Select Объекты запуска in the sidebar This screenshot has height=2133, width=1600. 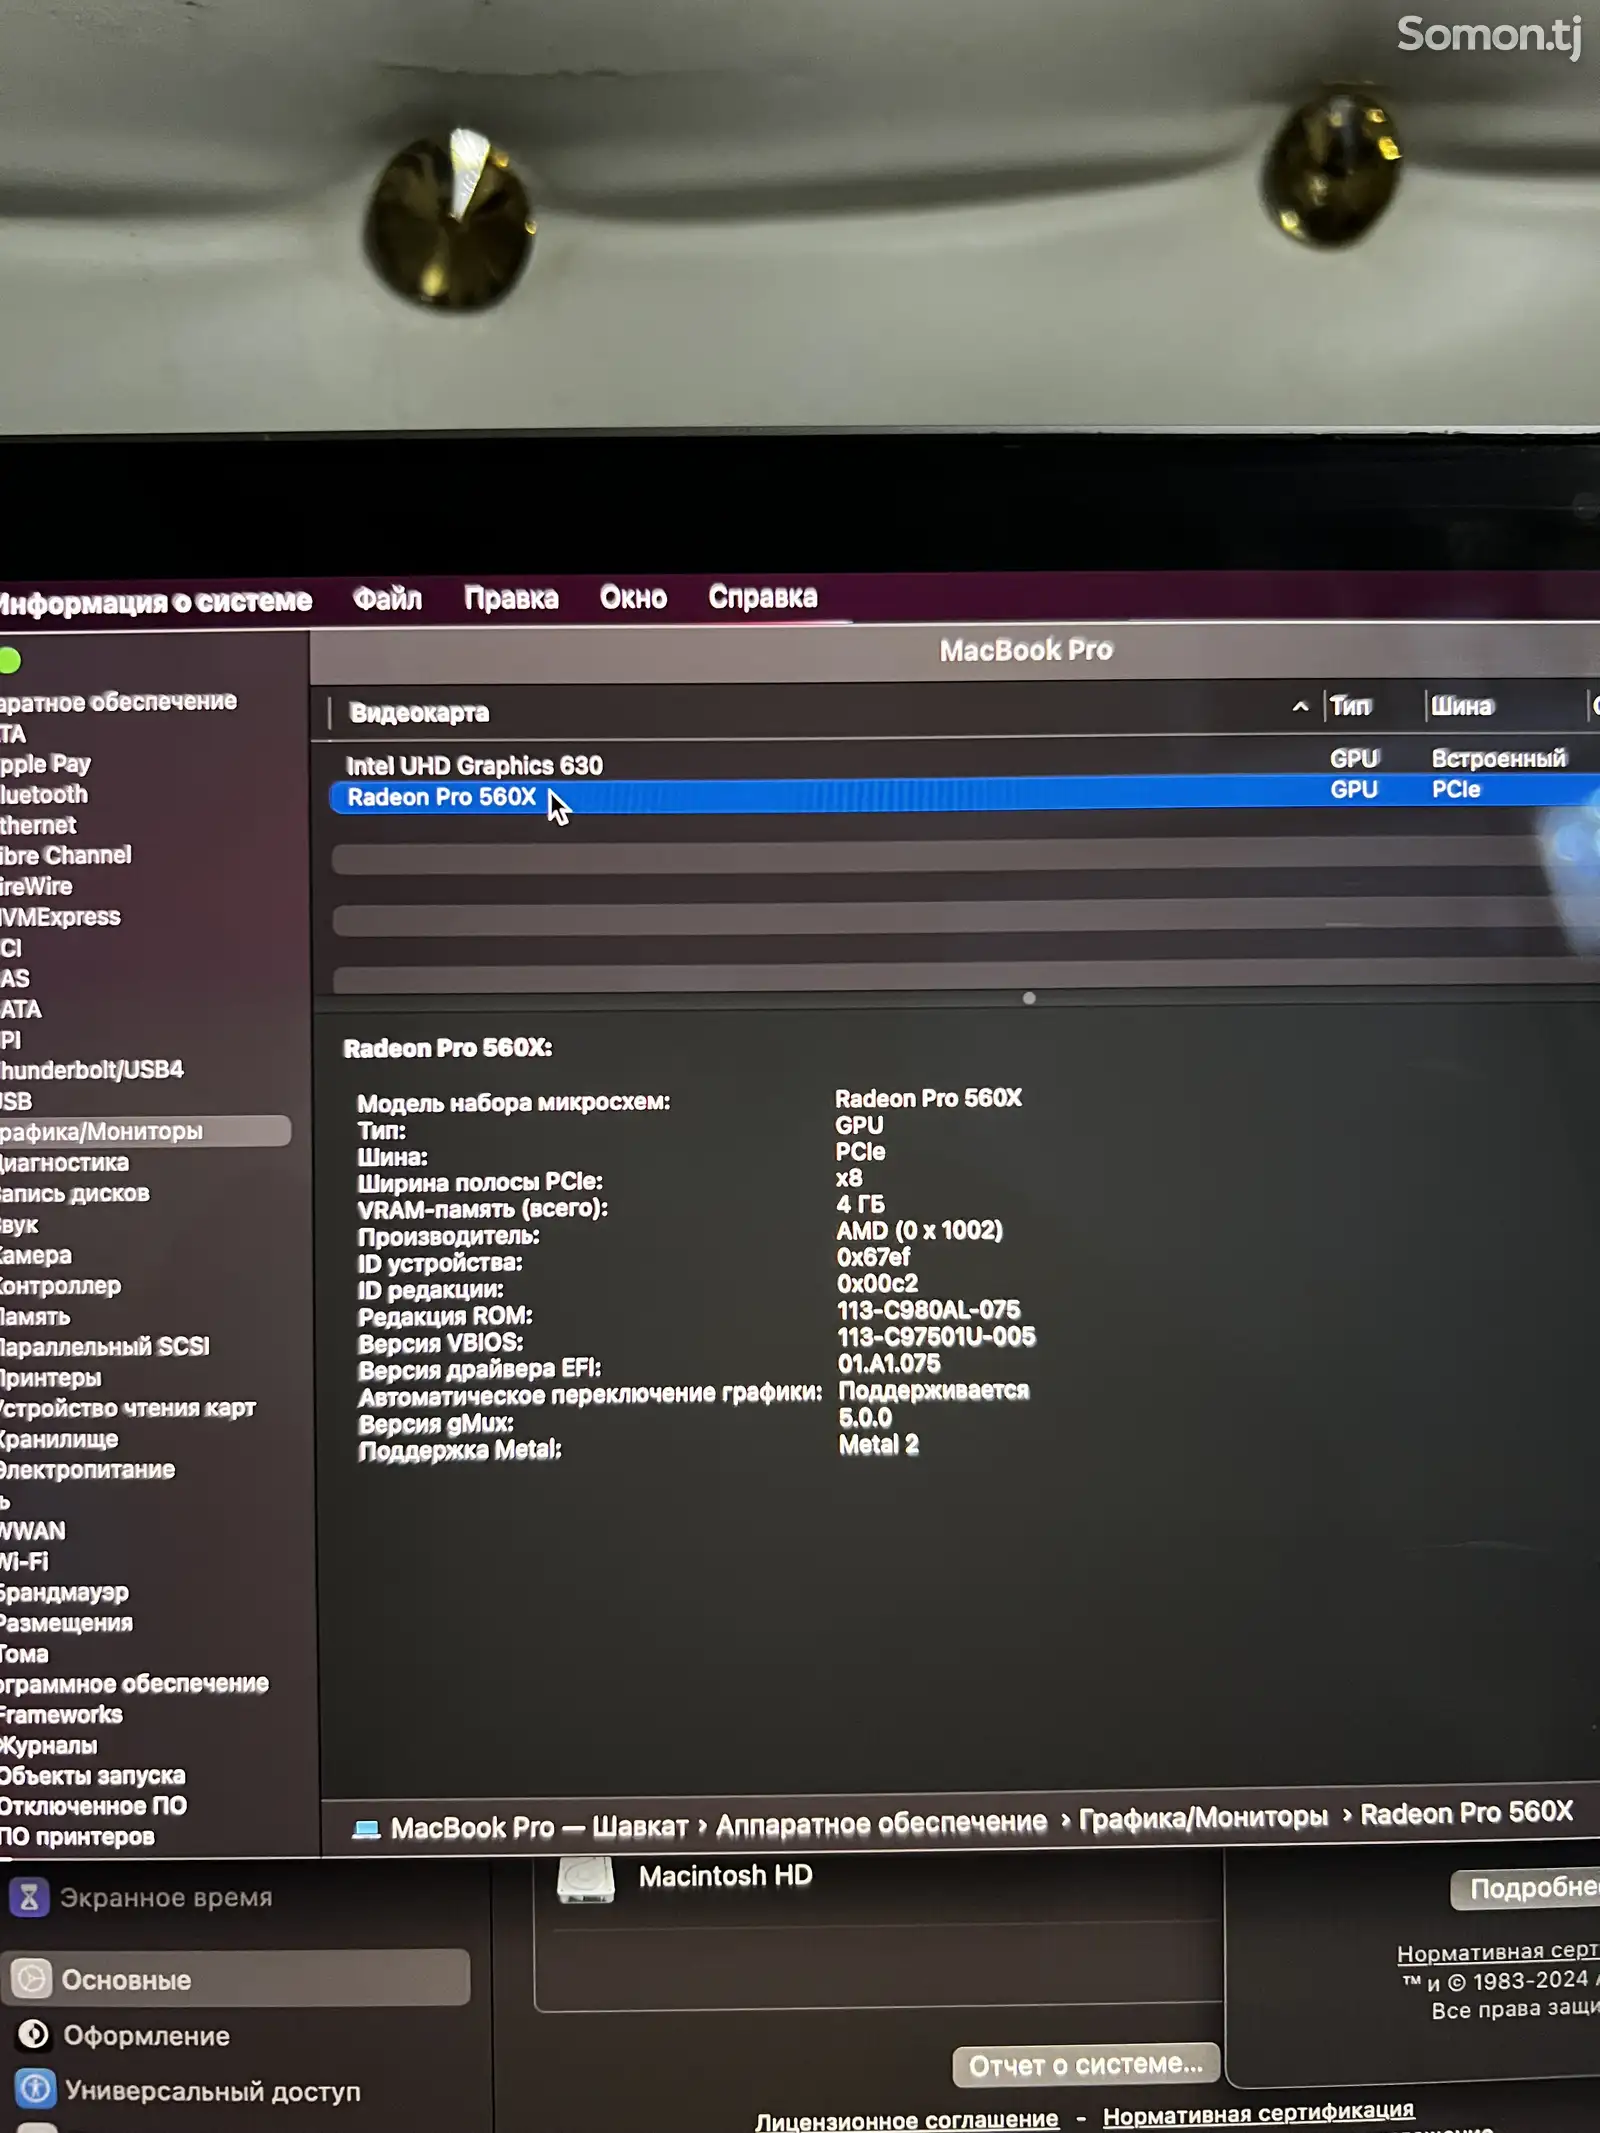[x=93, y=1776]
